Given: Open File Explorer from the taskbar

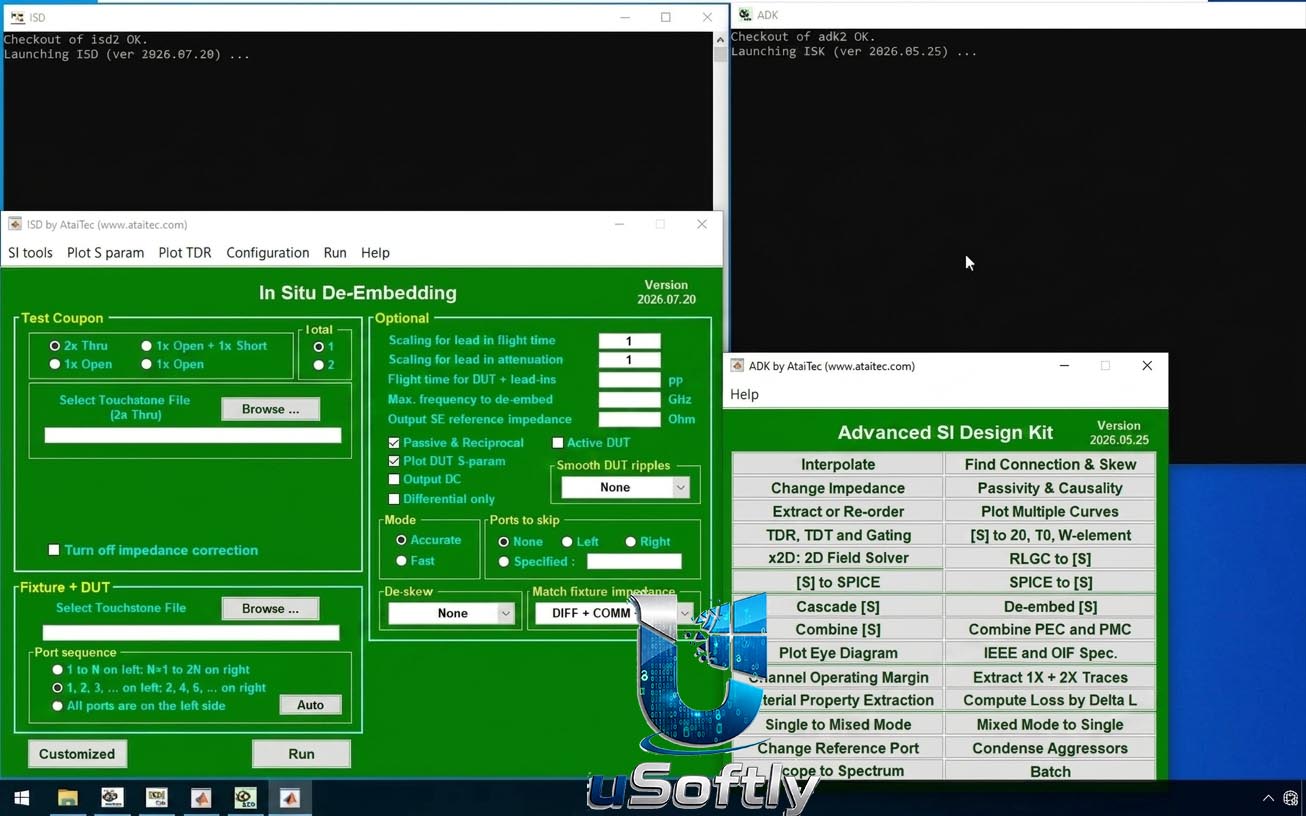Looking at the screenshot, I should (x=67, y=798).
